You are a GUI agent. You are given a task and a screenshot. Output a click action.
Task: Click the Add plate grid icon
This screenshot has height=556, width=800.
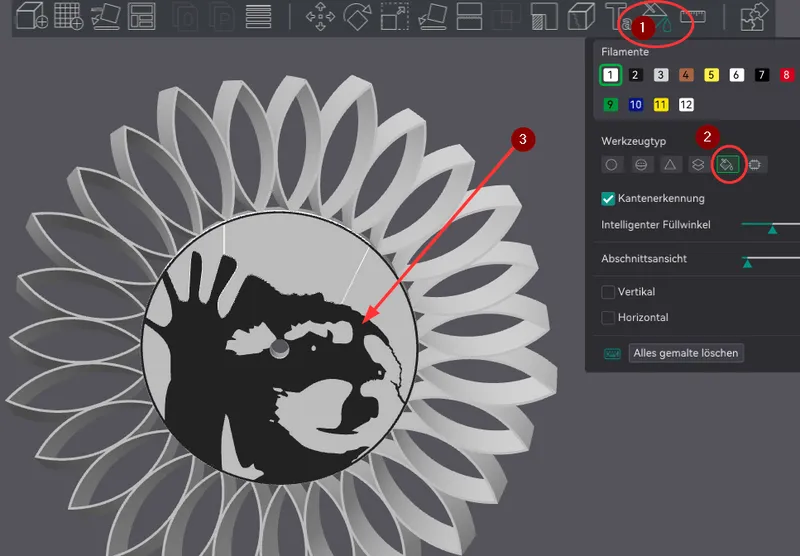pos(68,16)
